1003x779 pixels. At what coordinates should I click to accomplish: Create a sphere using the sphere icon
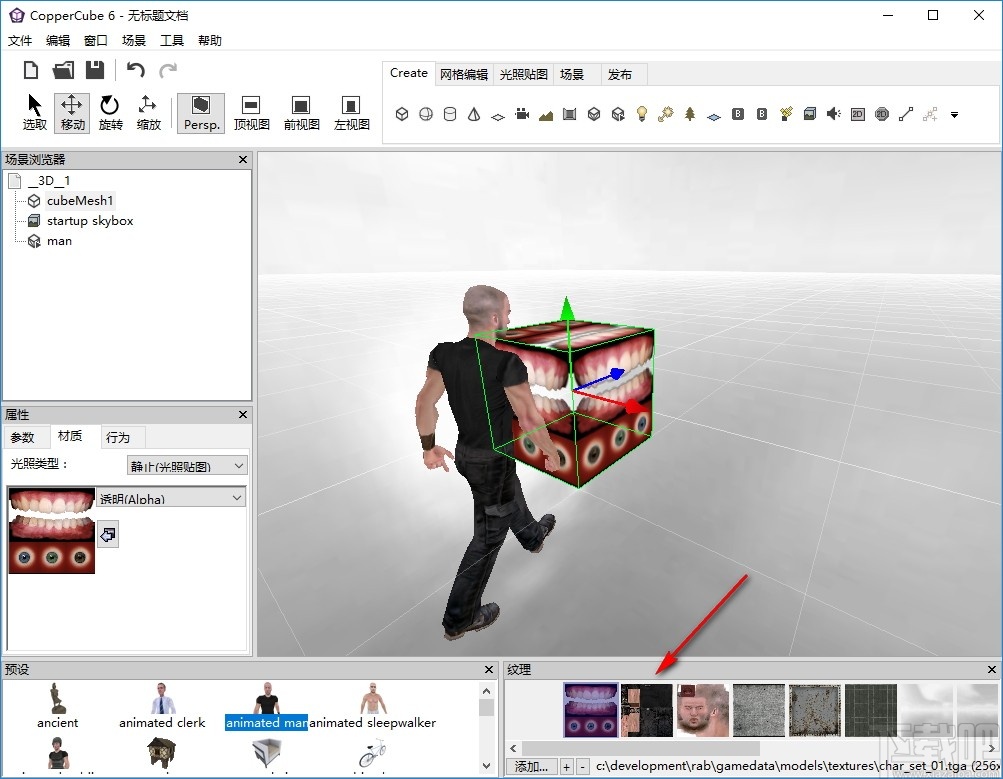(x=426, y=114)
